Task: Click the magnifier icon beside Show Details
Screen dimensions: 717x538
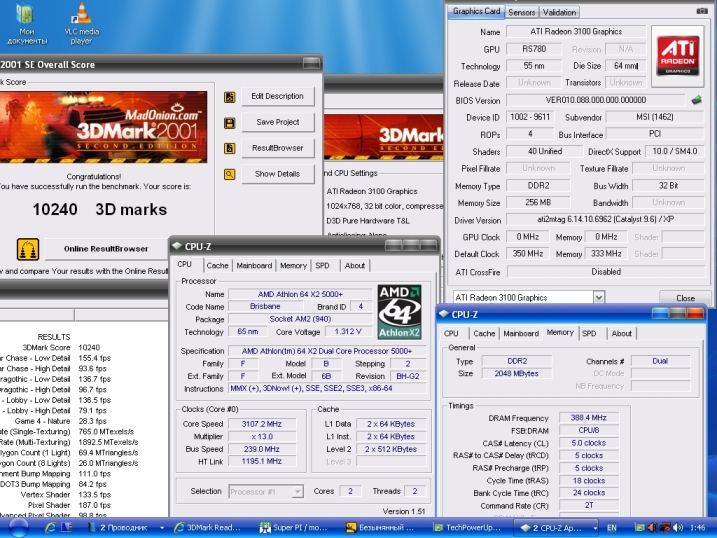Action: [230, 174]
